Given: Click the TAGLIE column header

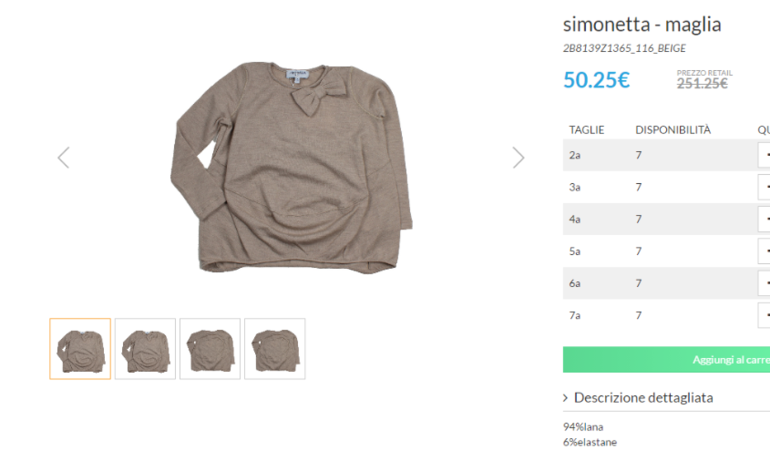Looking at the screenshot, I should tap(587, 130).
